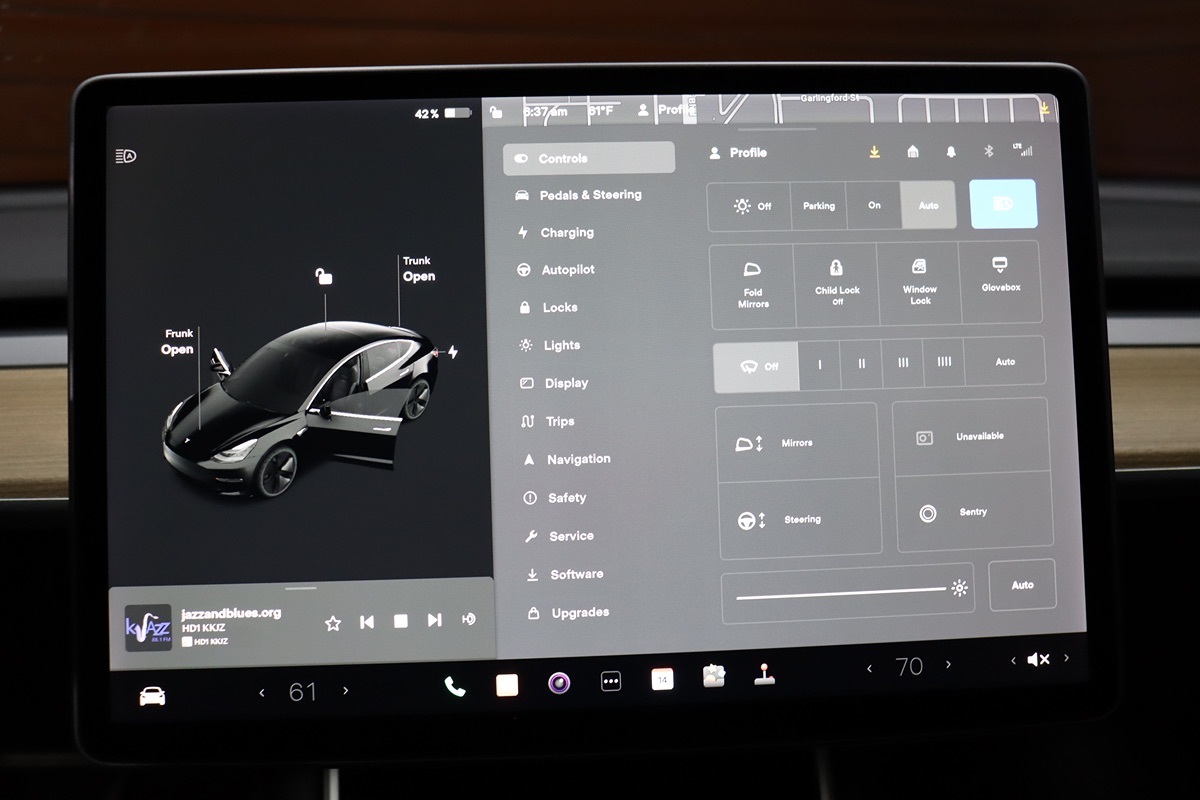Toggle Window Lock
The width and height of the screenshot is (1200, 800).
pos(919,281)
